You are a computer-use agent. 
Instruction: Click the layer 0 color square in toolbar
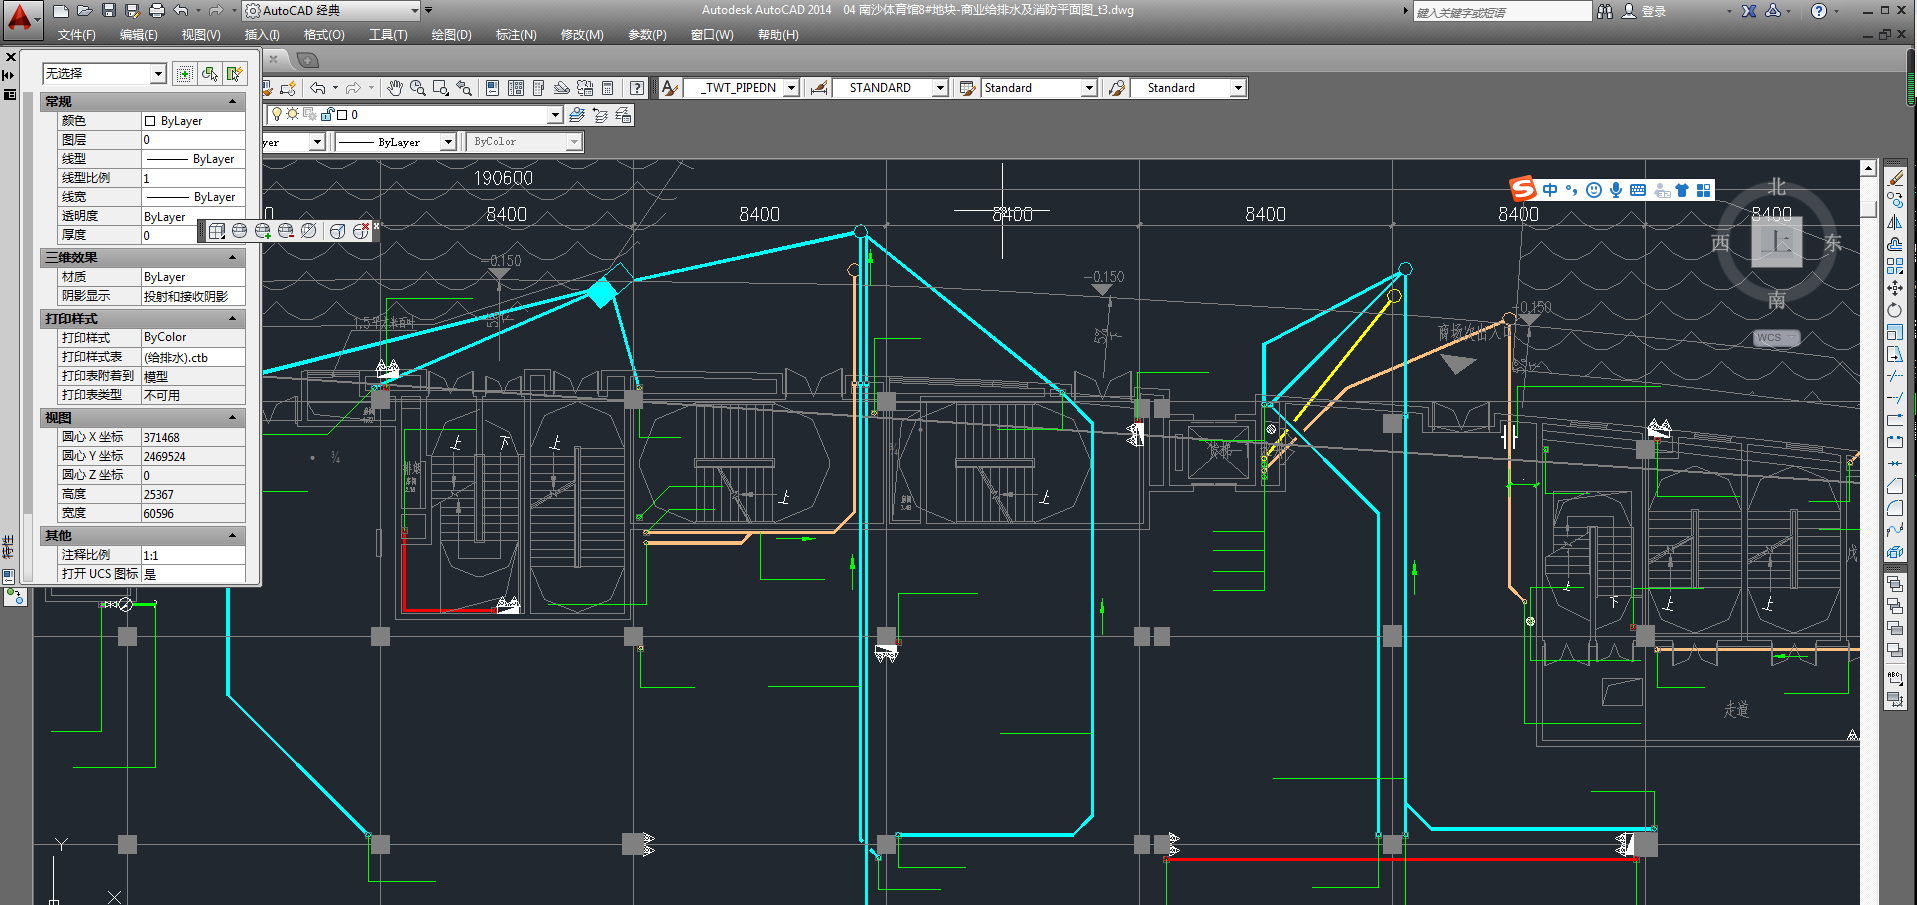pyautogui.click(x=341, y=115)
